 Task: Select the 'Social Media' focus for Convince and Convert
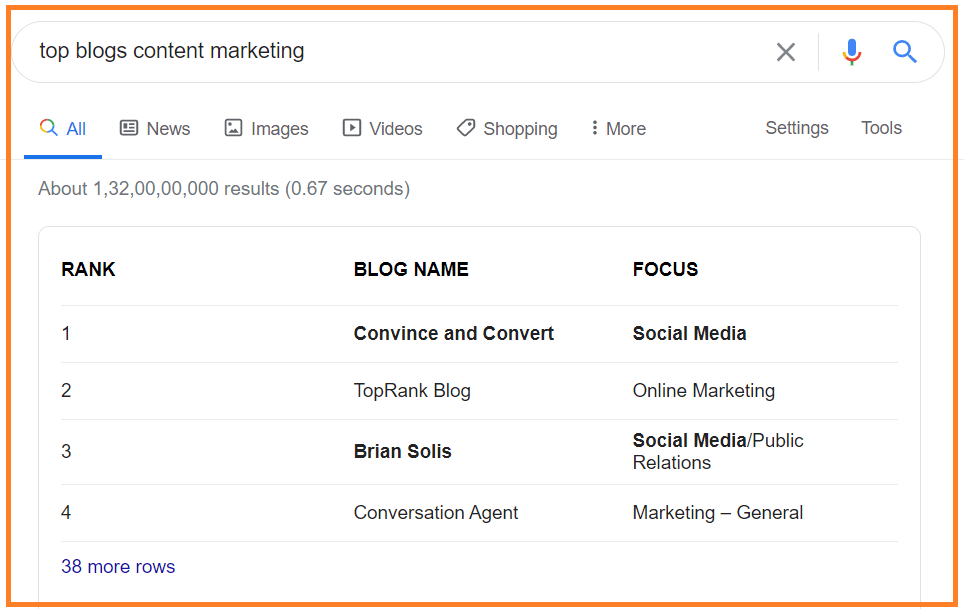coord(690,333)
